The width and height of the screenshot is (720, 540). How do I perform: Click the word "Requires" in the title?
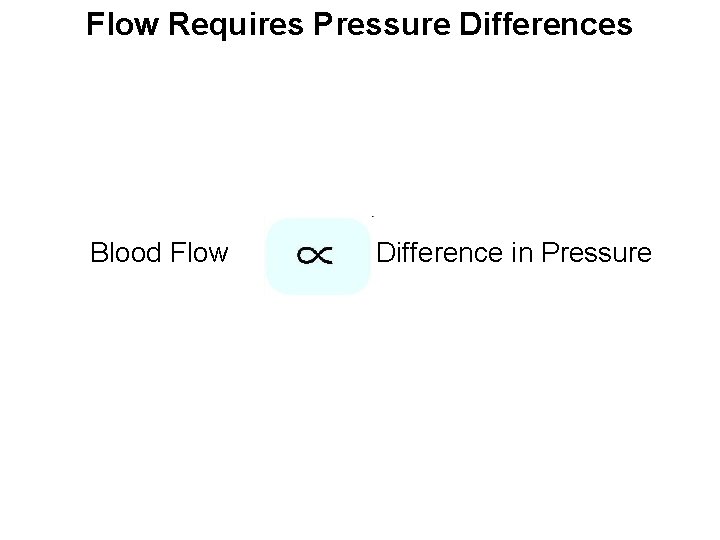[x=236, y=26]
